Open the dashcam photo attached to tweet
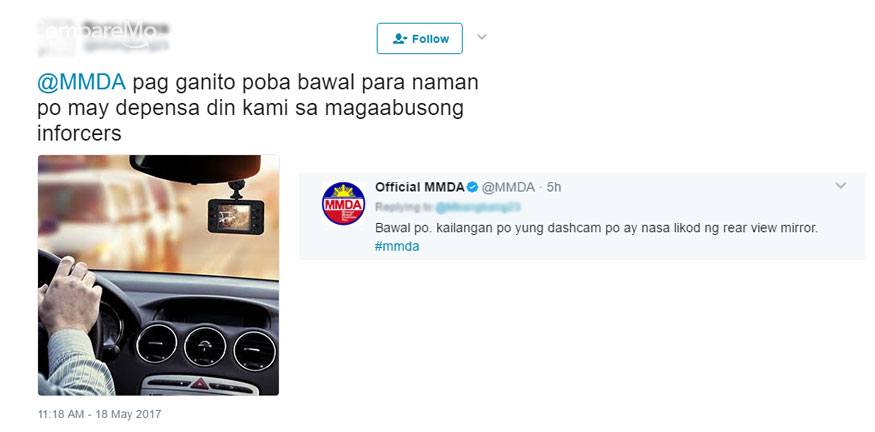Screen dimensions: 875x432 tap(158, 275)
